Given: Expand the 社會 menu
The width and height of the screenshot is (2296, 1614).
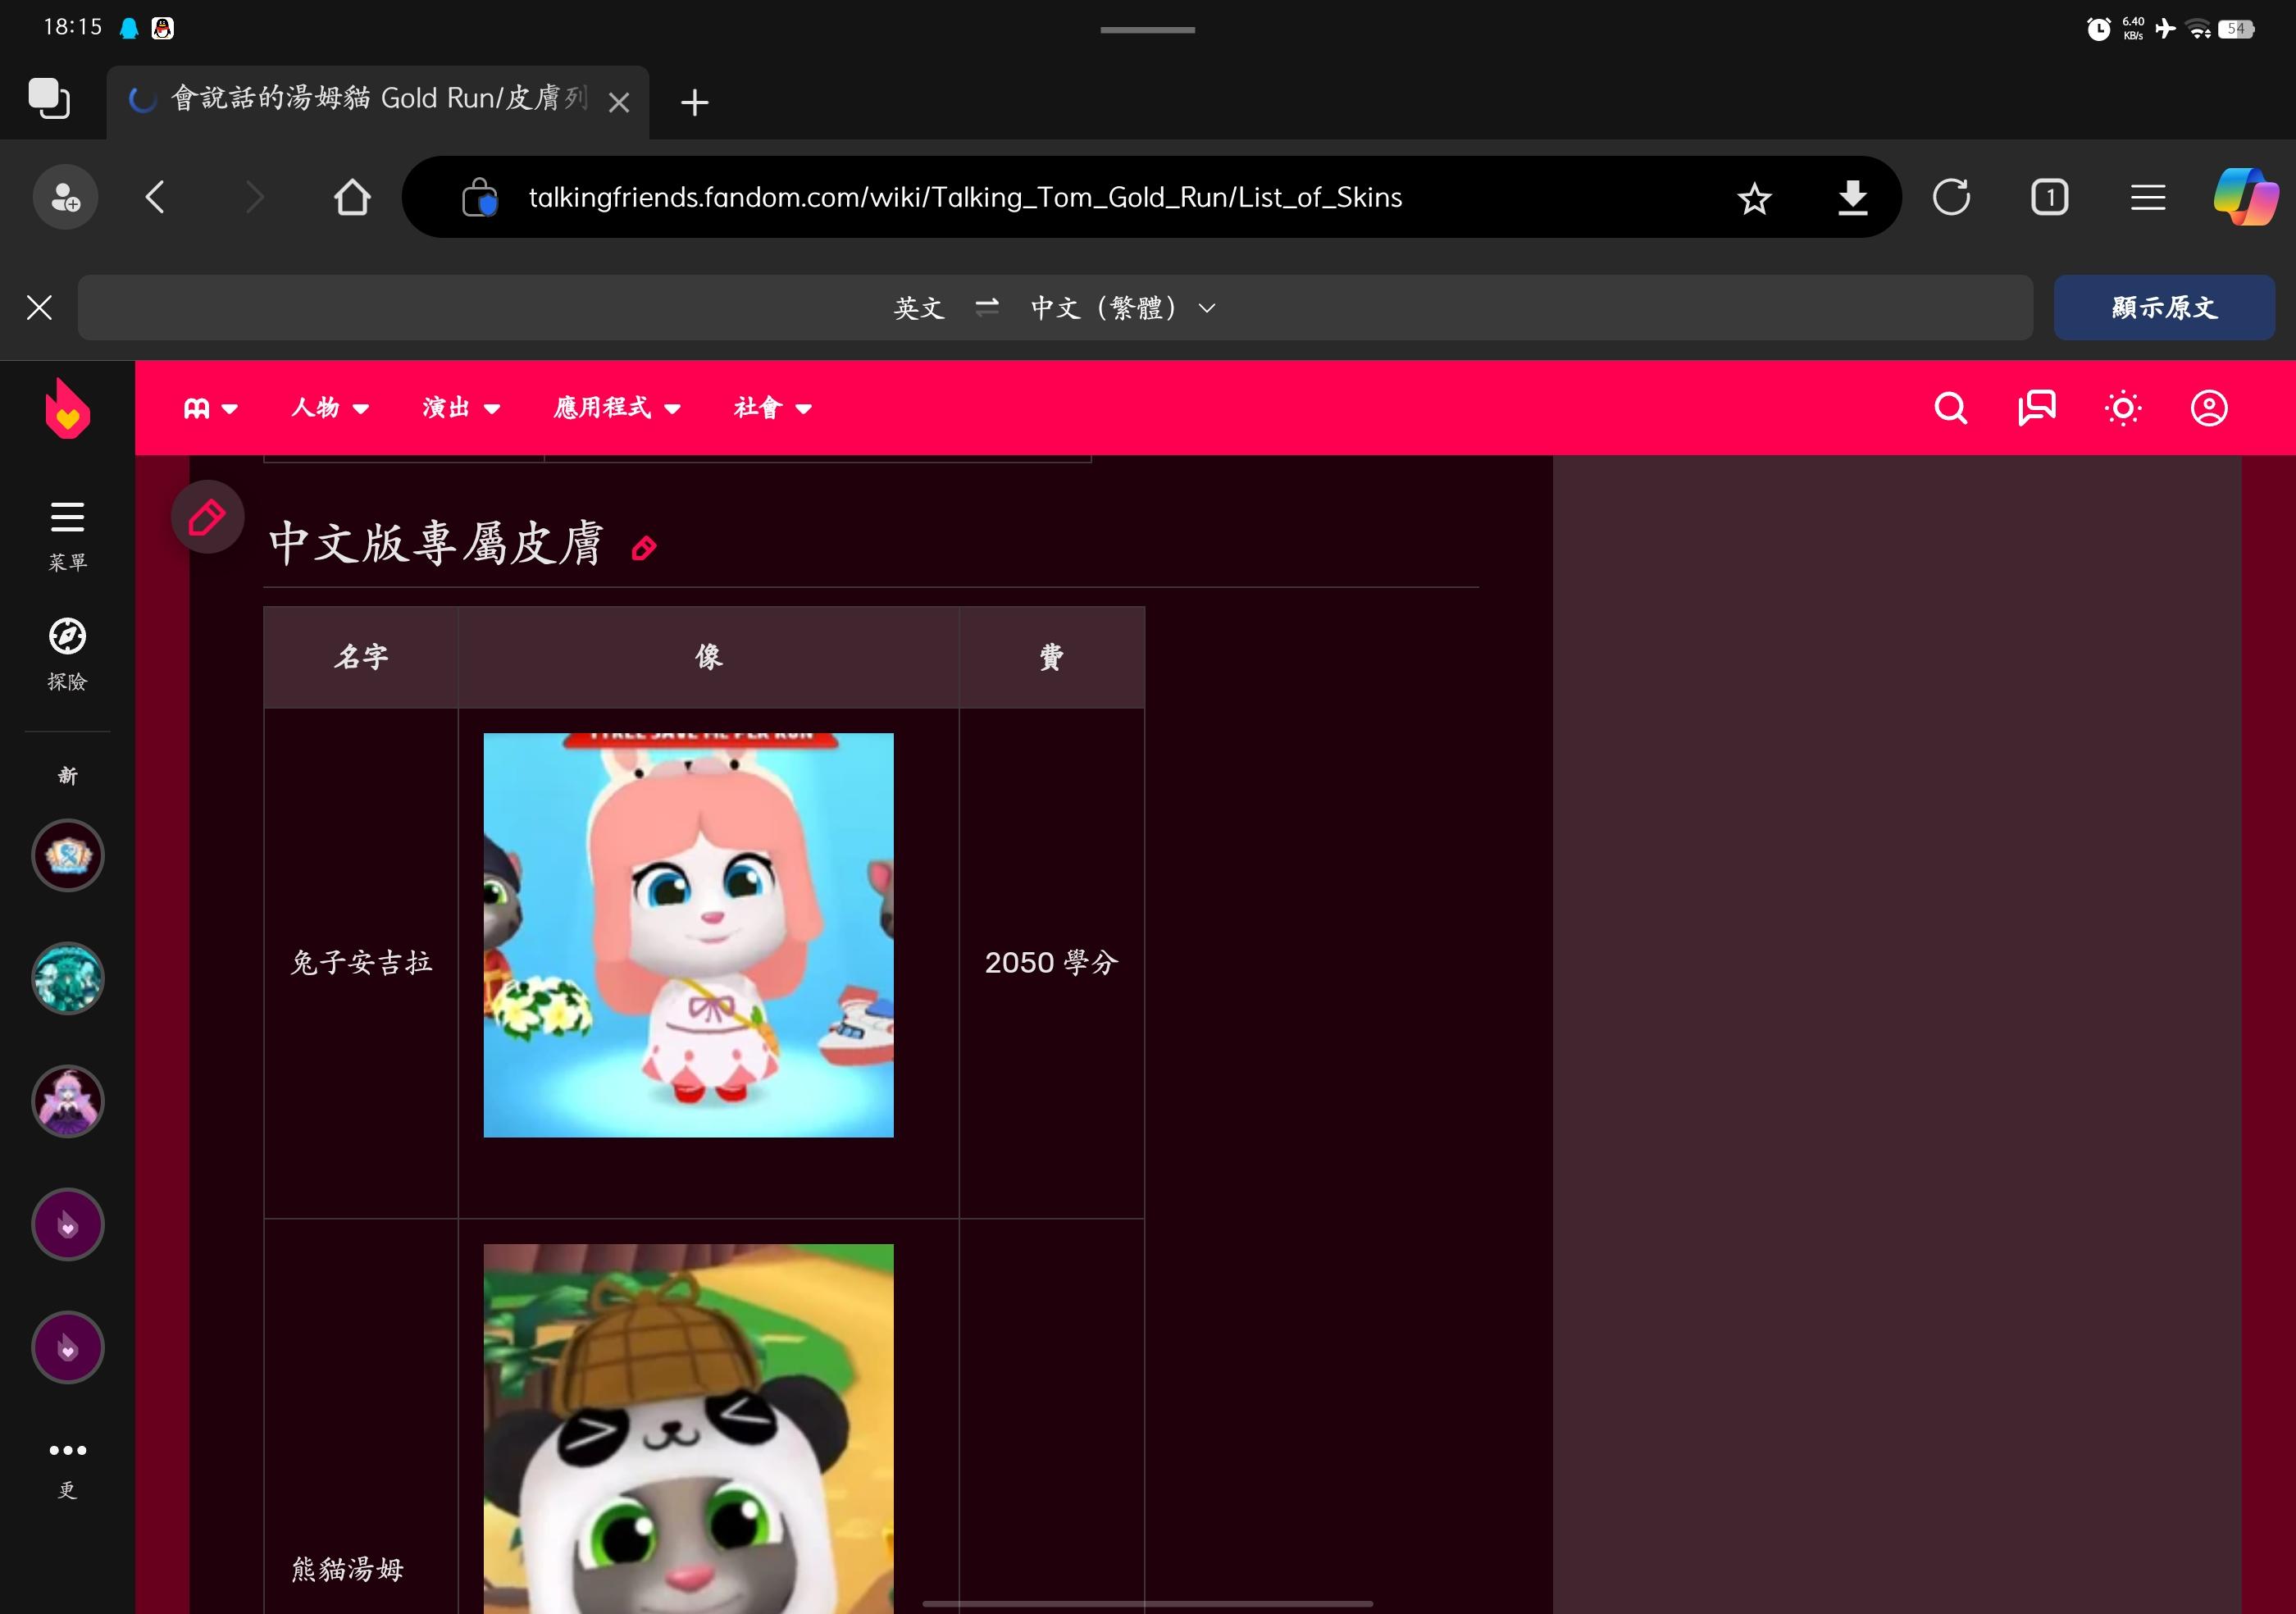Looking at the screenshot, I should point(773,408).
